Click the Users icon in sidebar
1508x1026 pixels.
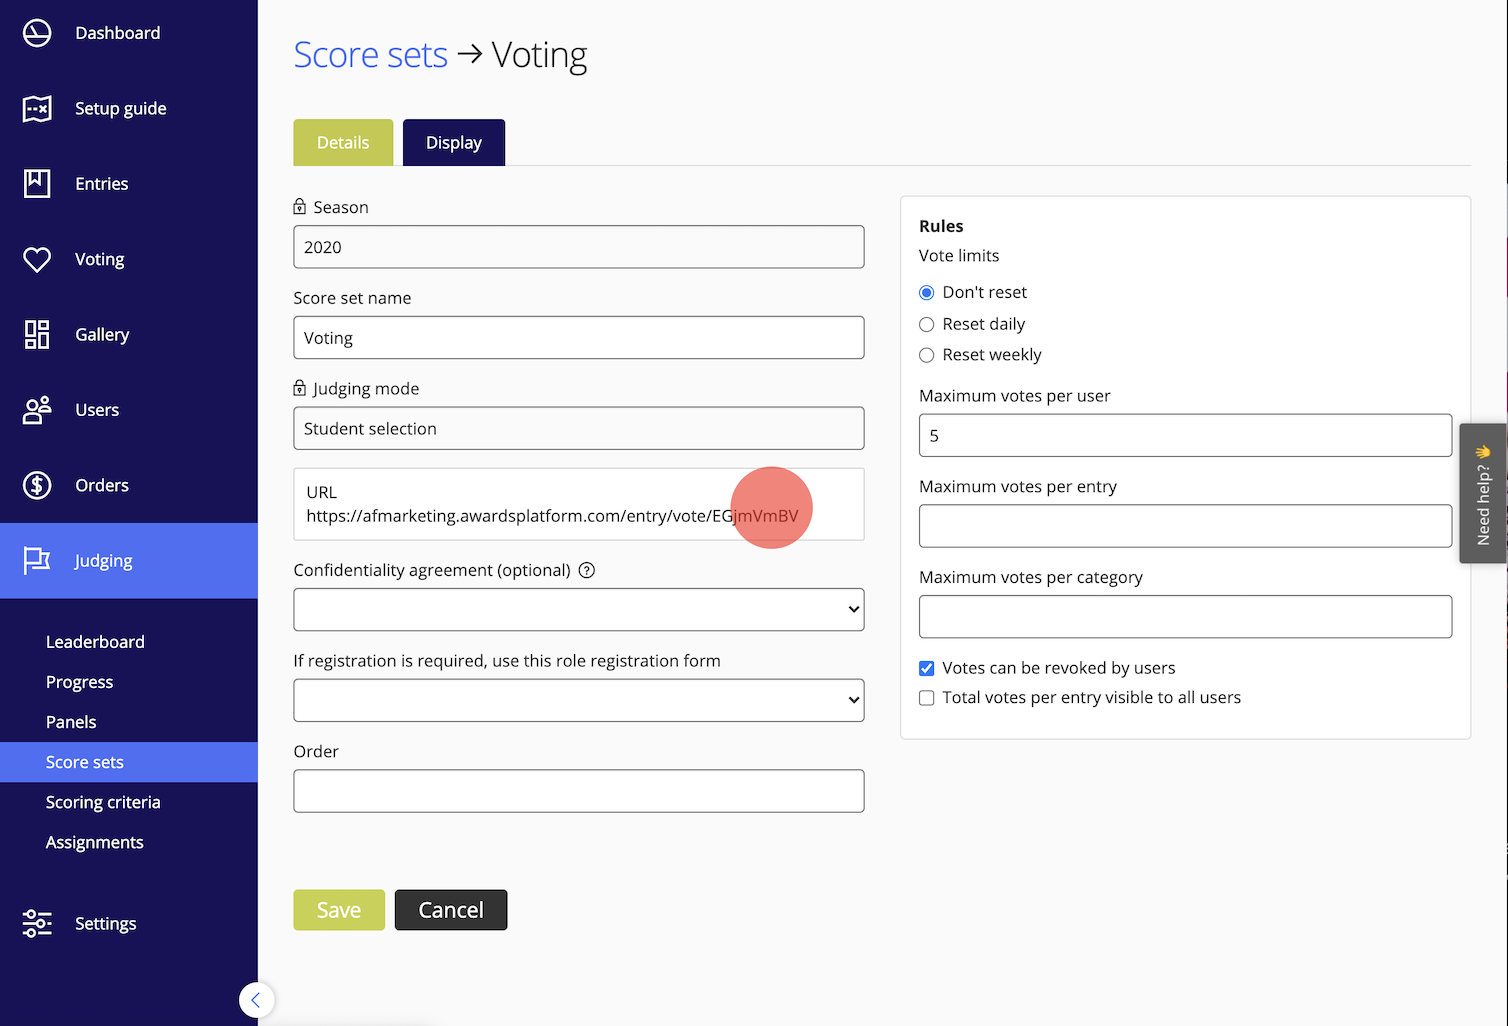(36, 410)
